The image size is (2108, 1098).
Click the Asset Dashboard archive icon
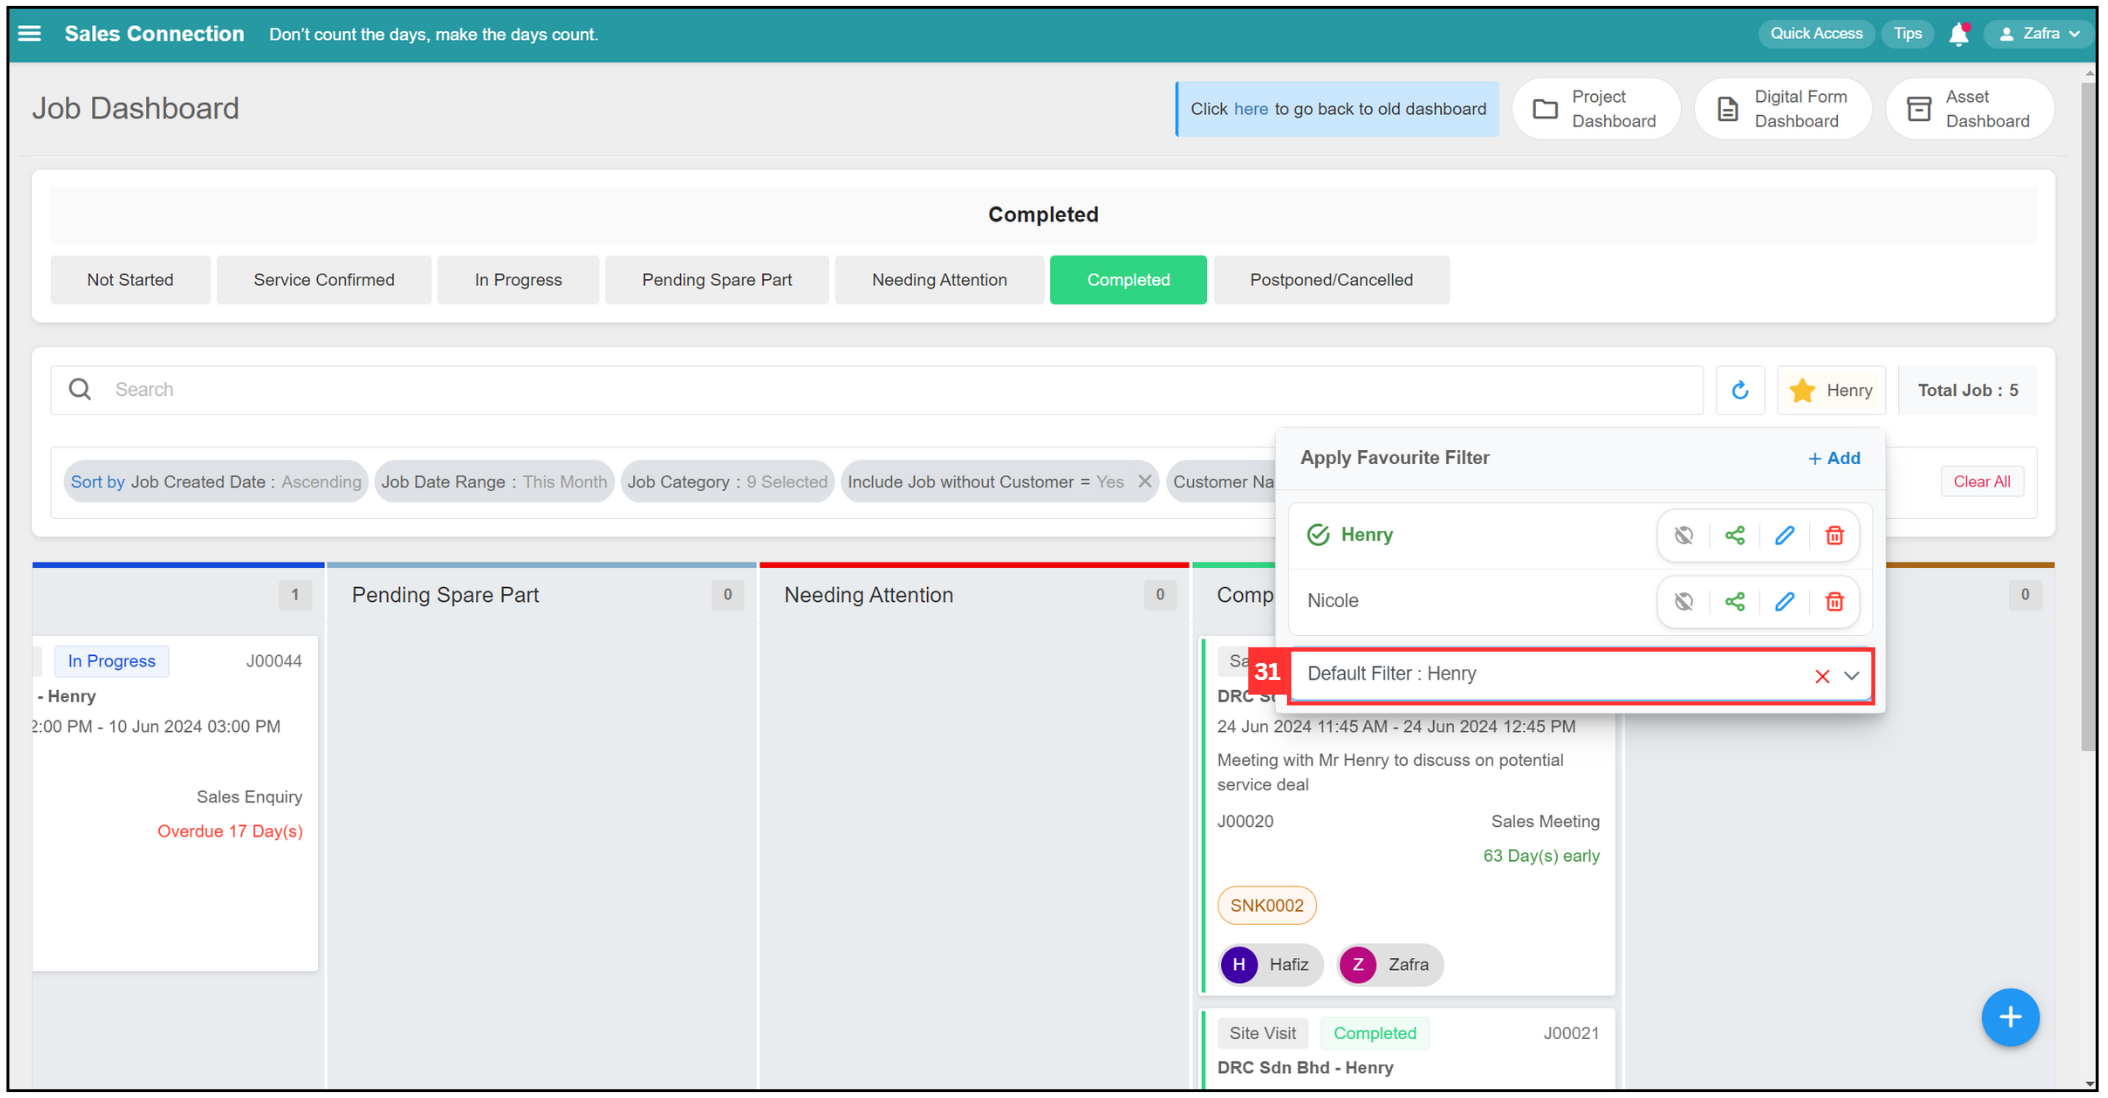click(1919, 109)
